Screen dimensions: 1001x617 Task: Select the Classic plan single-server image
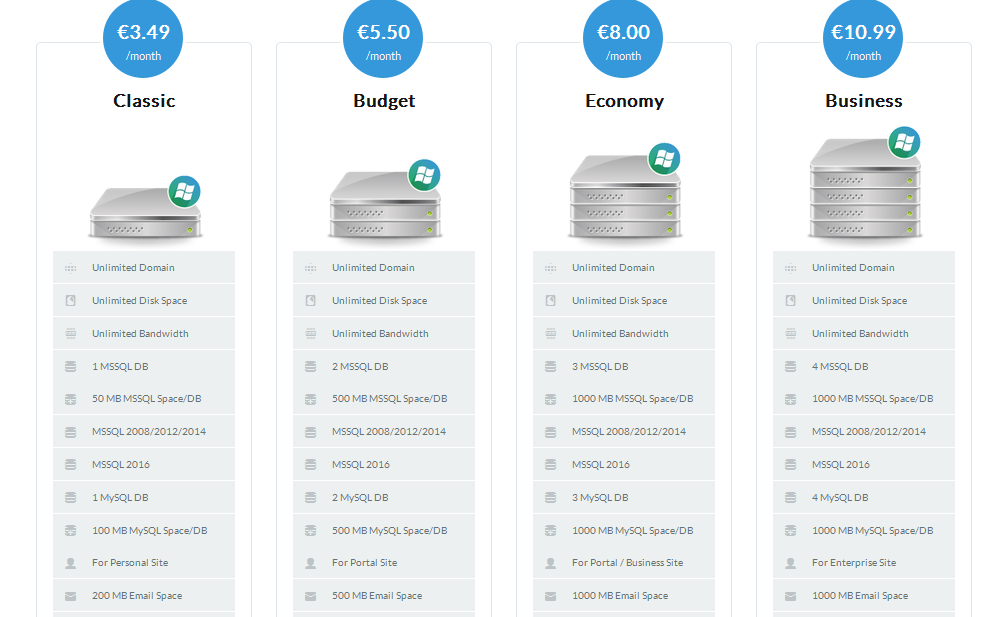tap(145, 213)
